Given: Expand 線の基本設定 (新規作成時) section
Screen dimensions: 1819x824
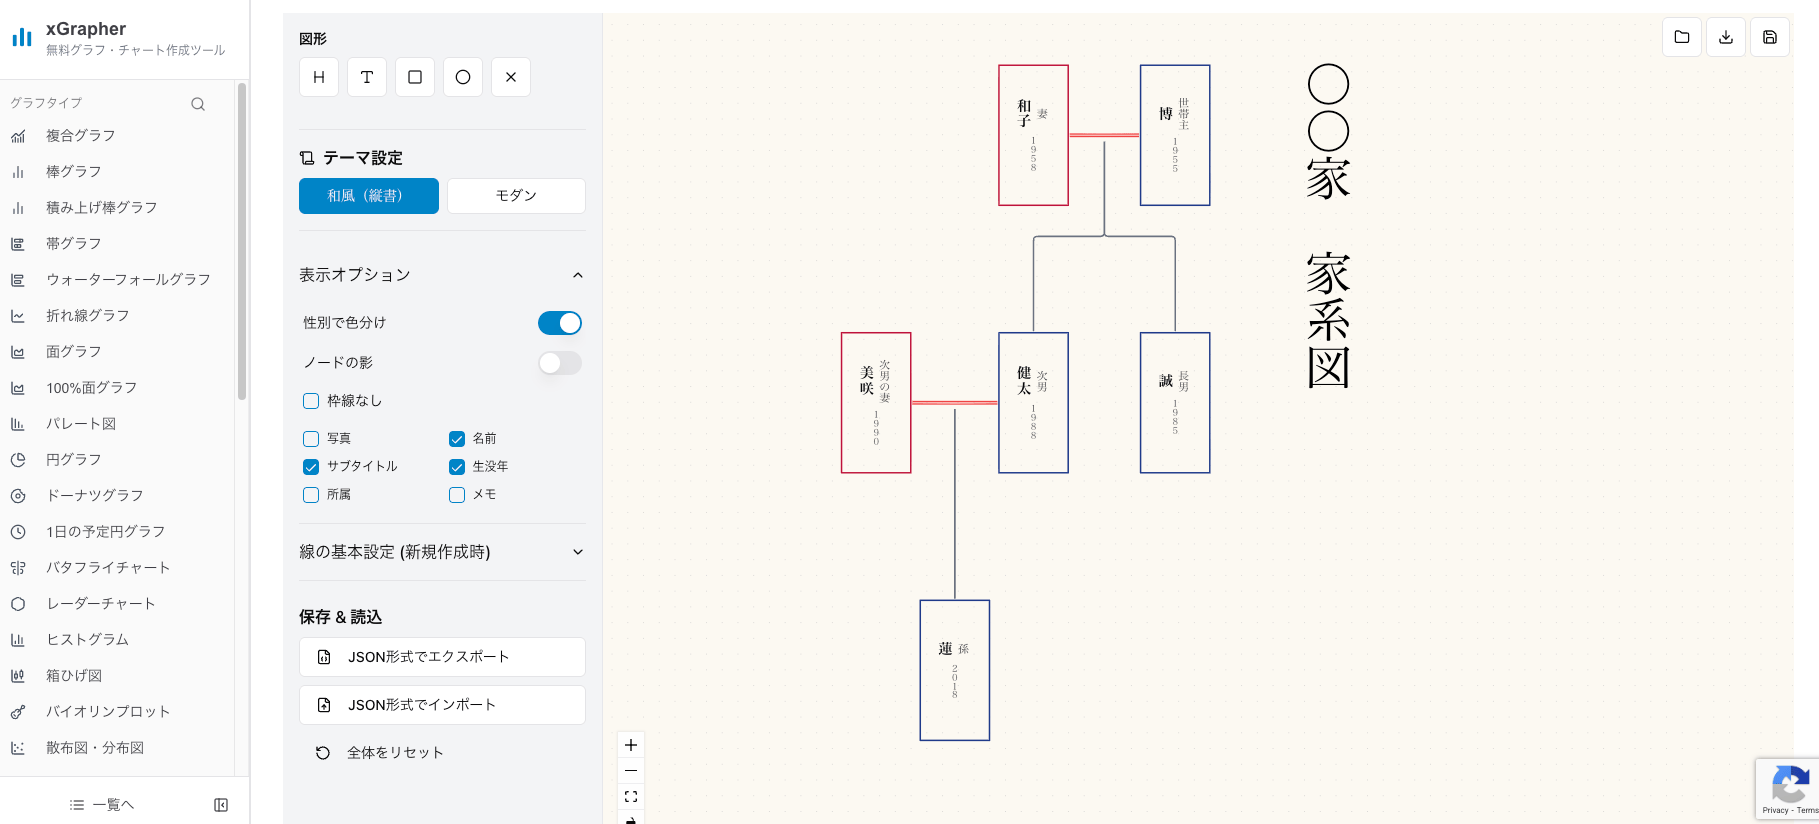Looking at the screenshot, I should [442, 552].
